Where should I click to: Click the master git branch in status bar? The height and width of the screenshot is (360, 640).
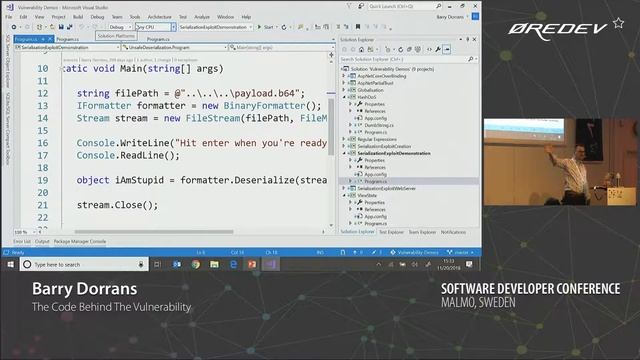click(x=461, y=253)
